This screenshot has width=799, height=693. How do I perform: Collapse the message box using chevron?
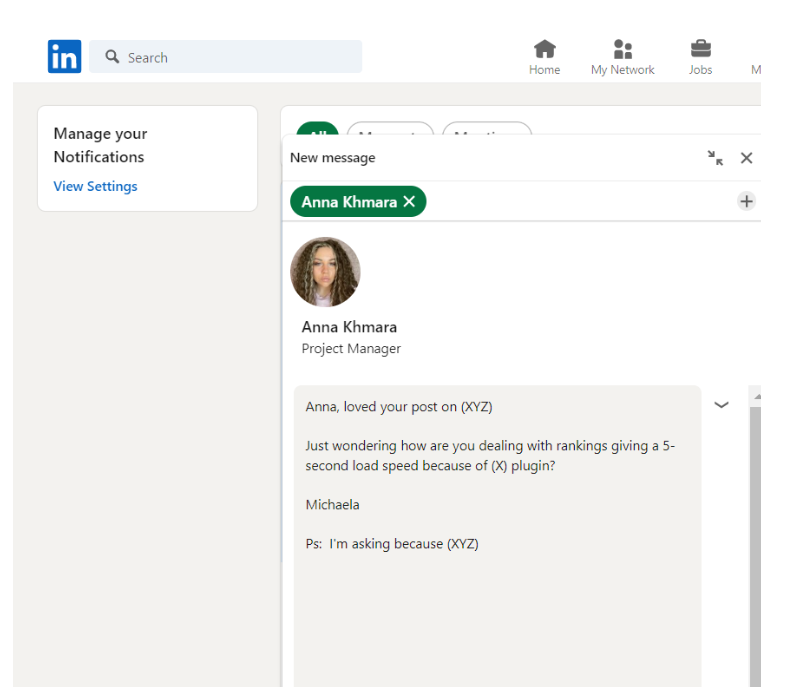point(721,405)
